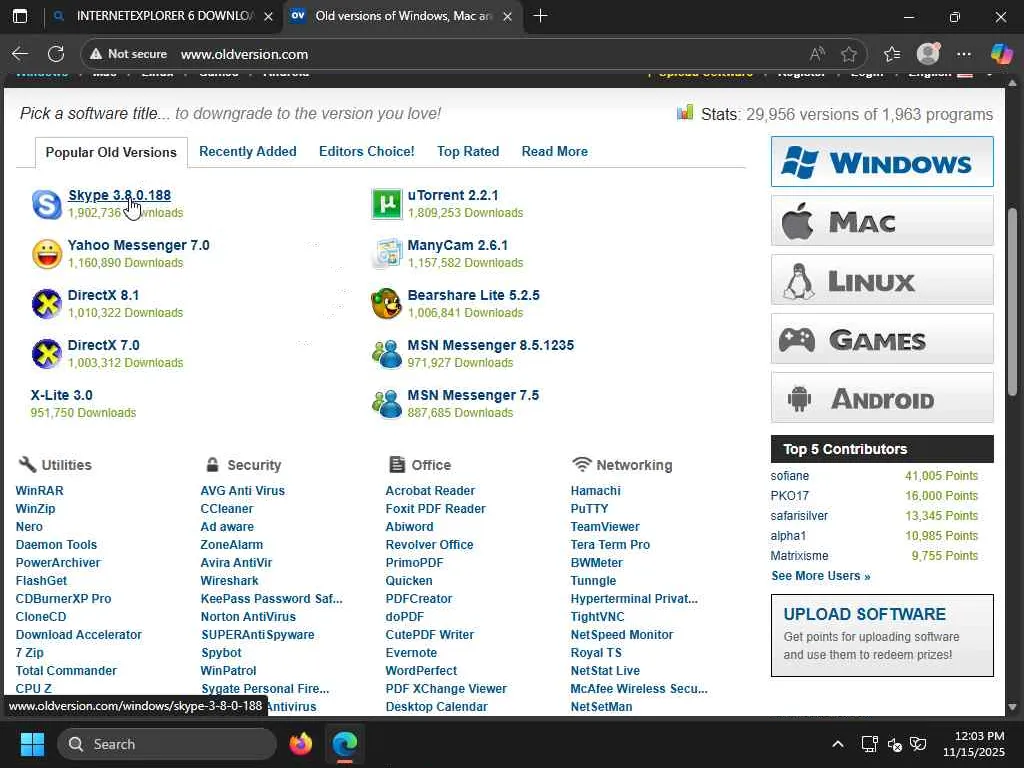Click the ManyCam icon

pyautogui.click(x=387, y=254)
